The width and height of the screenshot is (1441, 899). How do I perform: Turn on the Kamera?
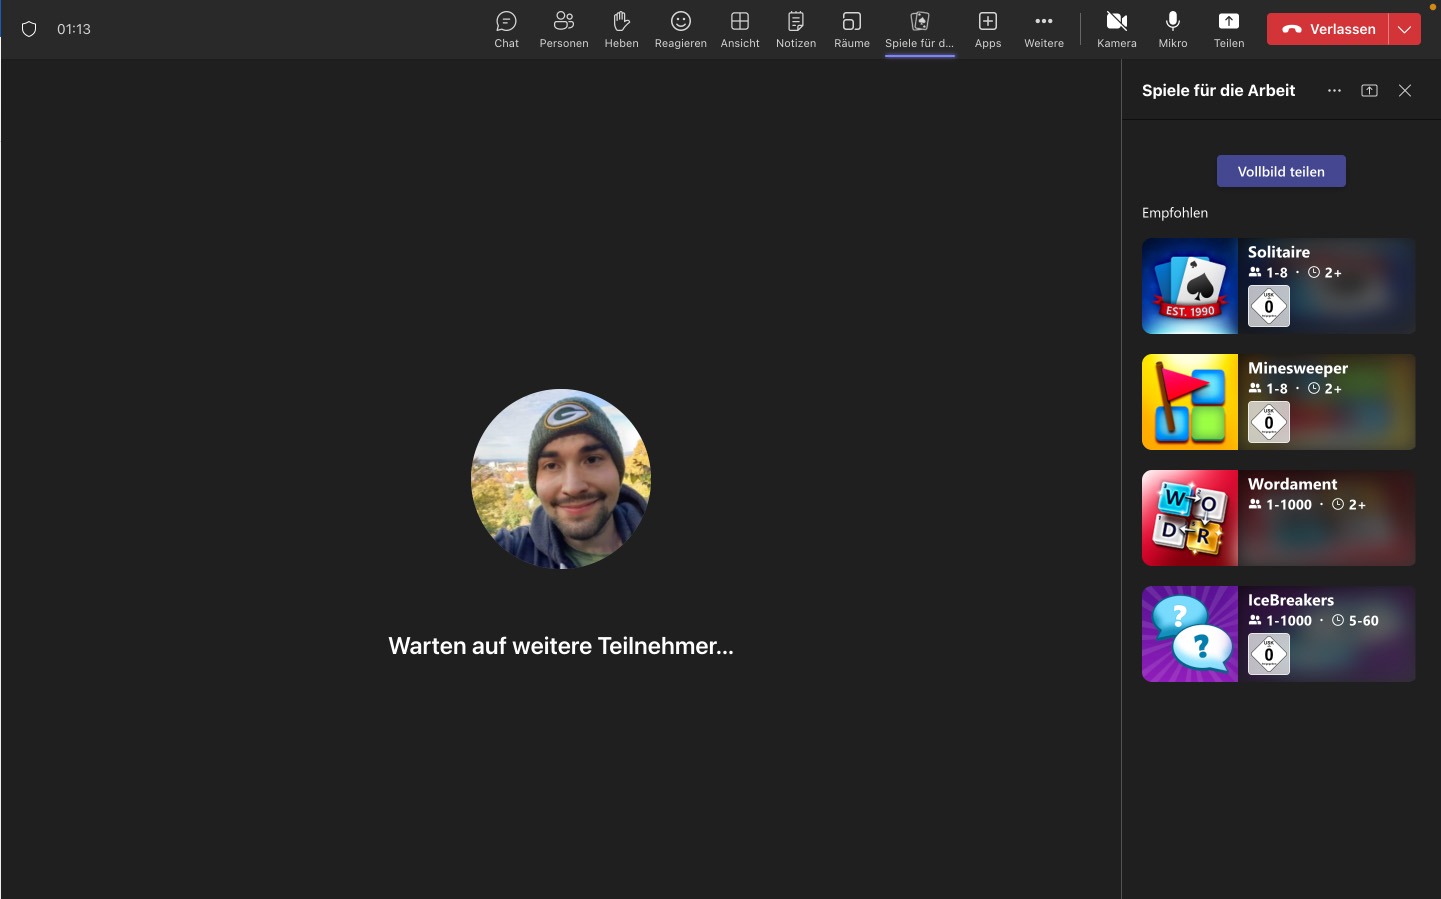(1116, 29)
